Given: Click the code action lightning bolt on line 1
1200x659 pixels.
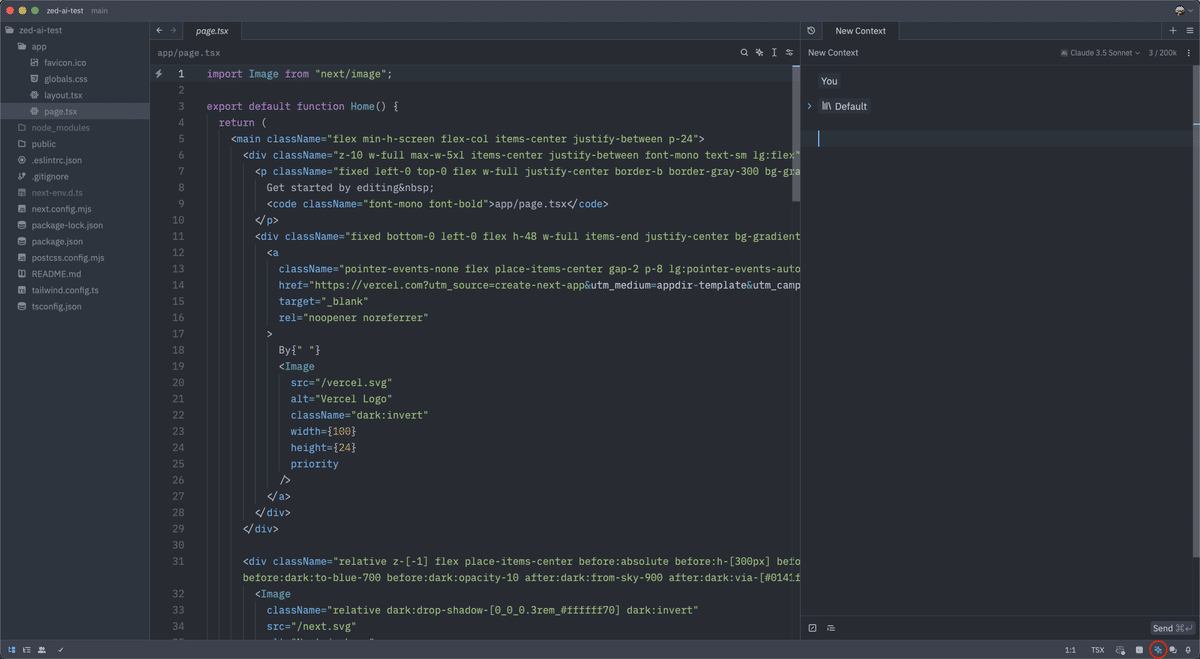Looking at the screenshot, I should coord(159,74).
